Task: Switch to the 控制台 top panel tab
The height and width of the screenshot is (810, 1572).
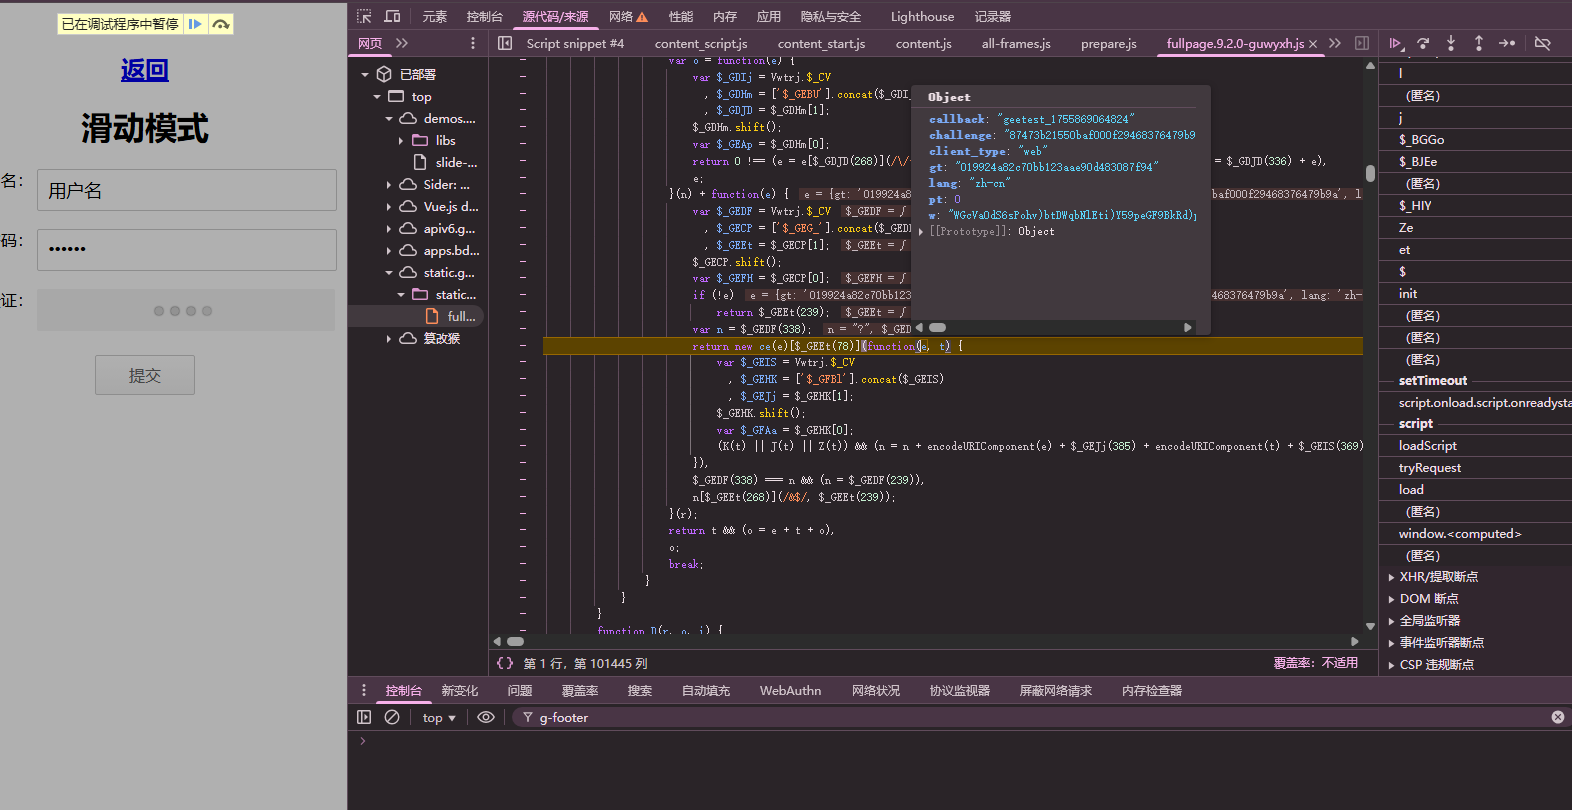Action: (485, 17)
